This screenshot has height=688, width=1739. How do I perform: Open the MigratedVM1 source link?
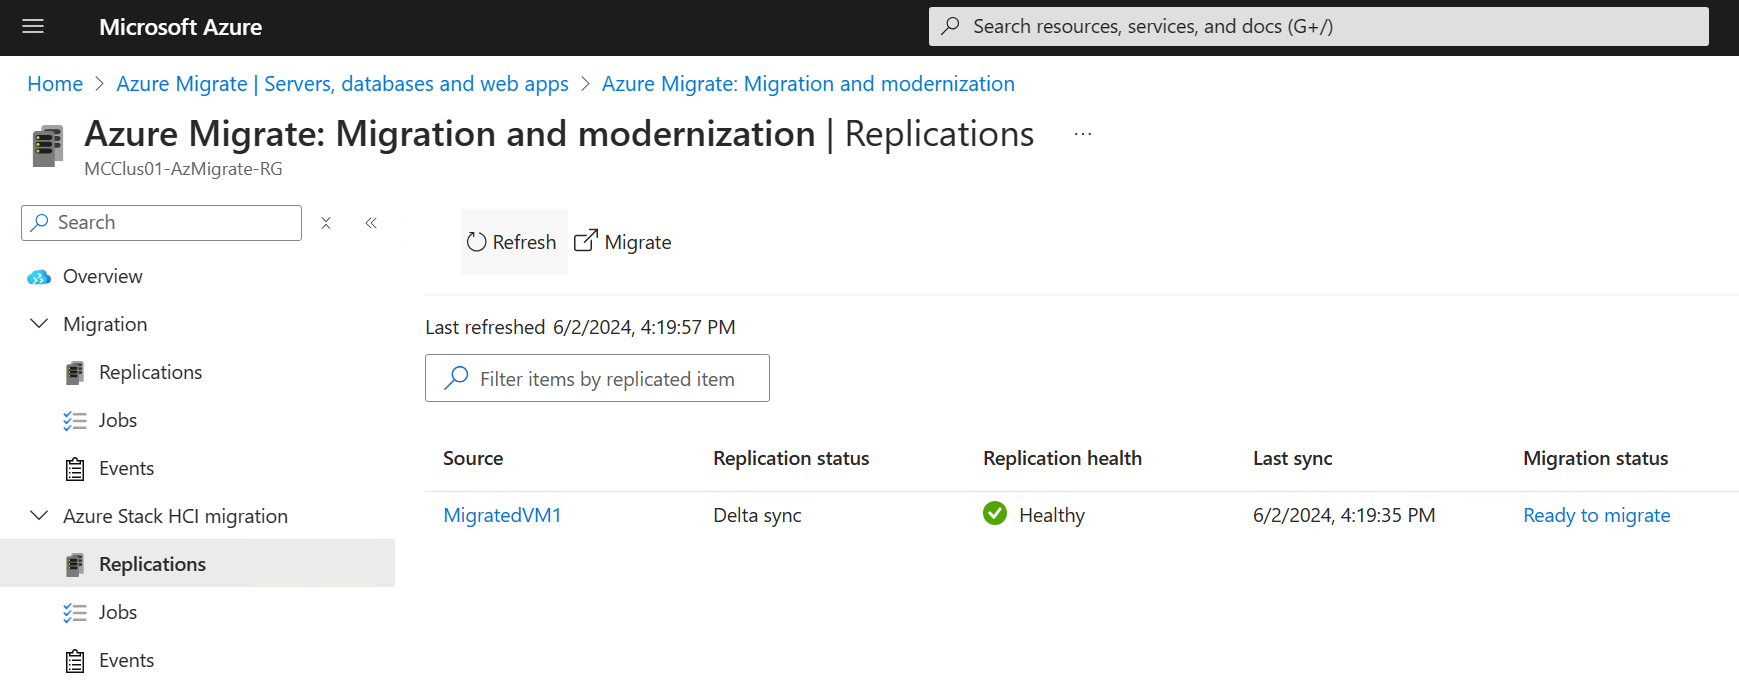coord(502,515)
